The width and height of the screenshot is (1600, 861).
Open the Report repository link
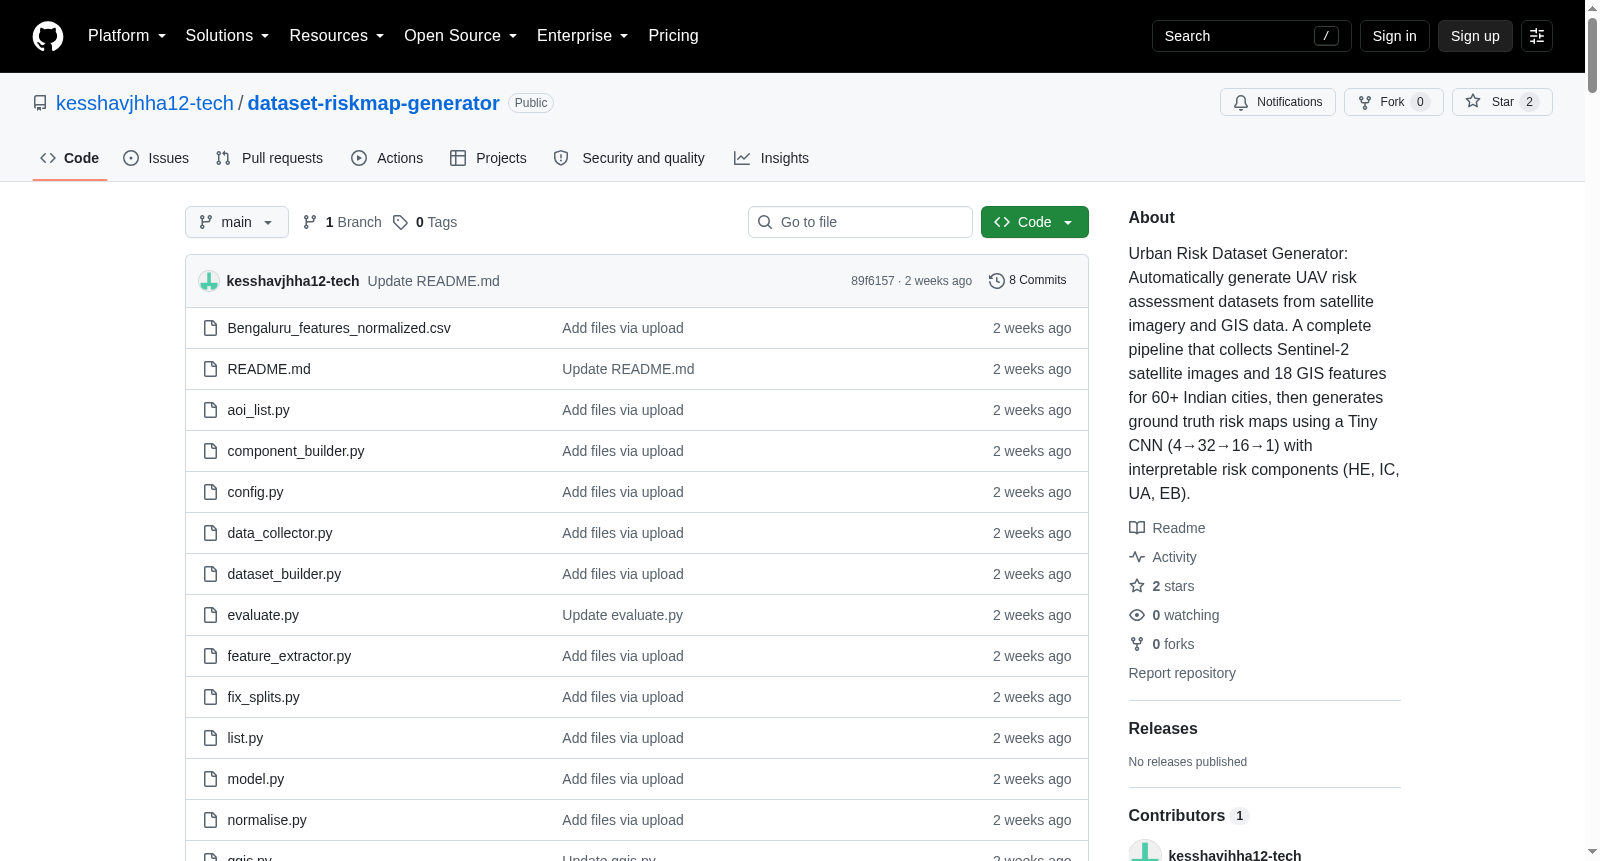1182,673
